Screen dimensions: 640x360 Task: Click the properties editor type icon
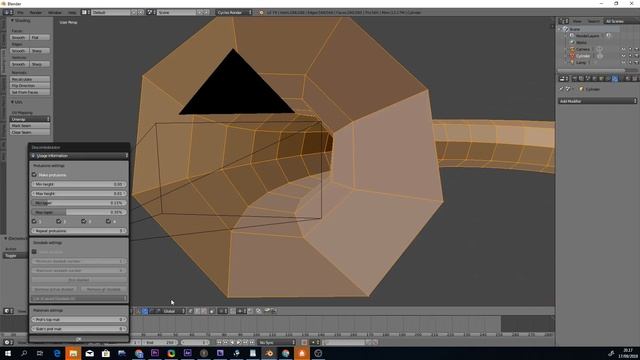[563, 78]
